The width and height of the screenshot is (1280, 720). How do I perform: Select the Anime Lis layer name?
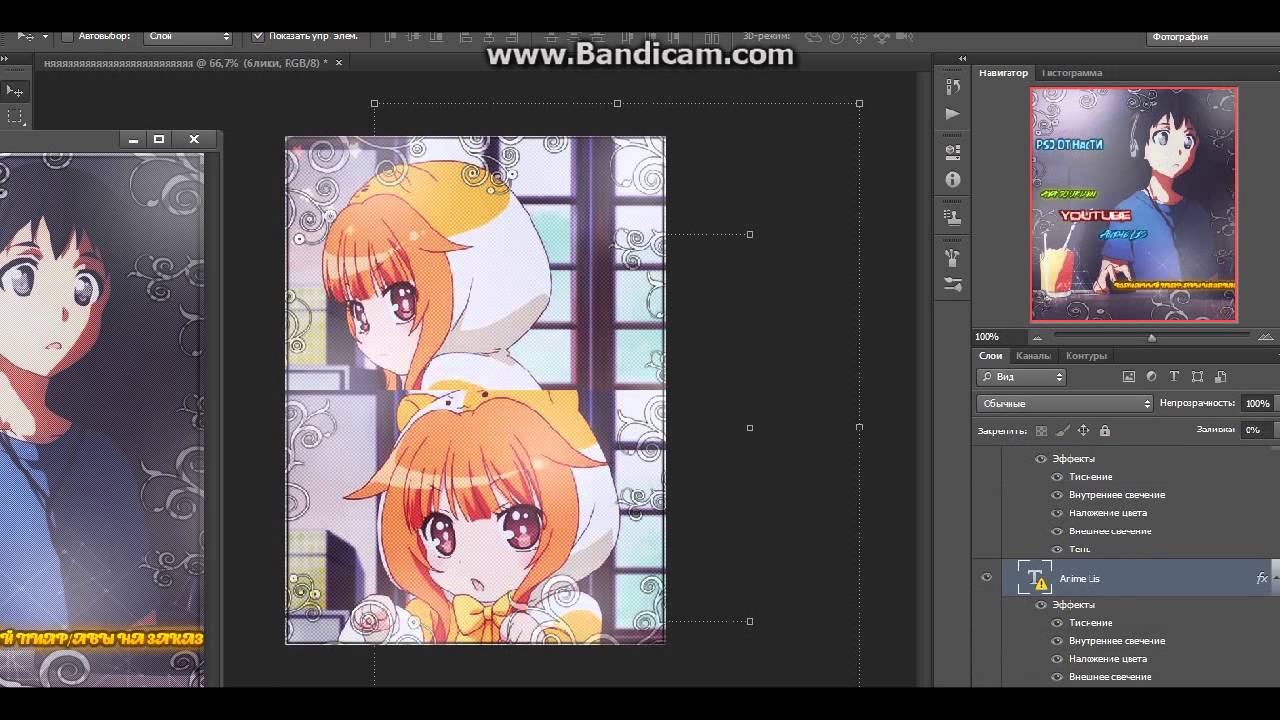(1079, 579)
